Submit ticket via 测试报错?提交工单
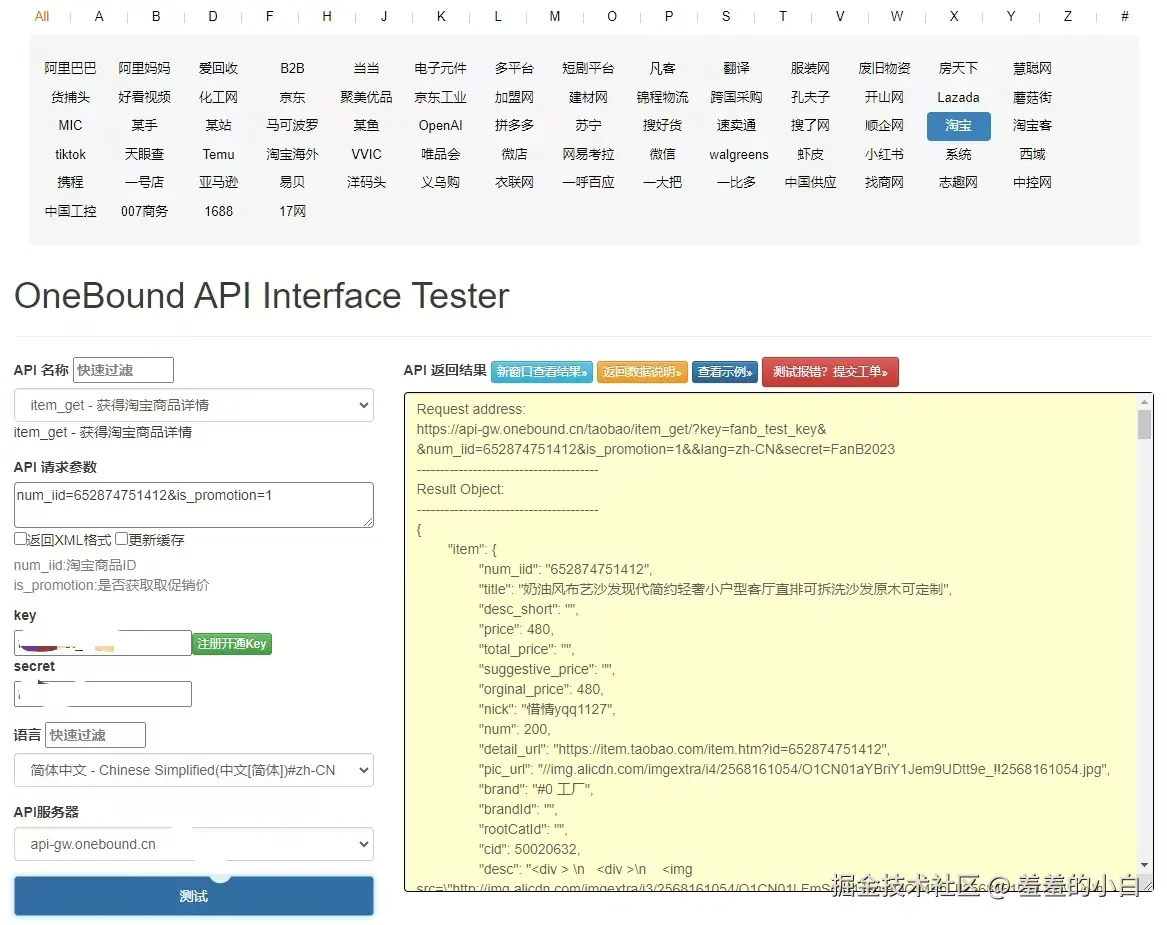This screenshot has height=925, width=1167. 830,371
